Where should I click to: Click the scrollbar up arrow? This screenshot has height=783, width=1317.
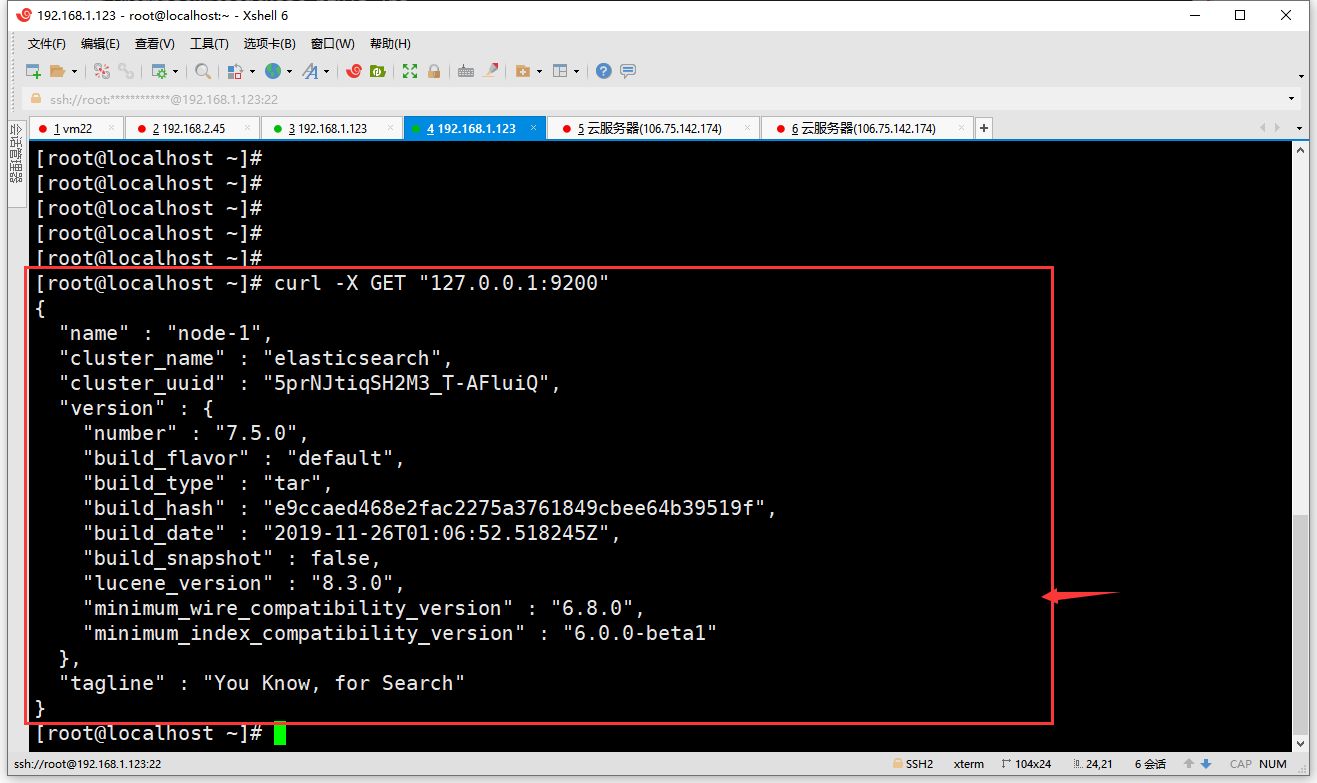pyautogui.click(x=1300, y=150)
